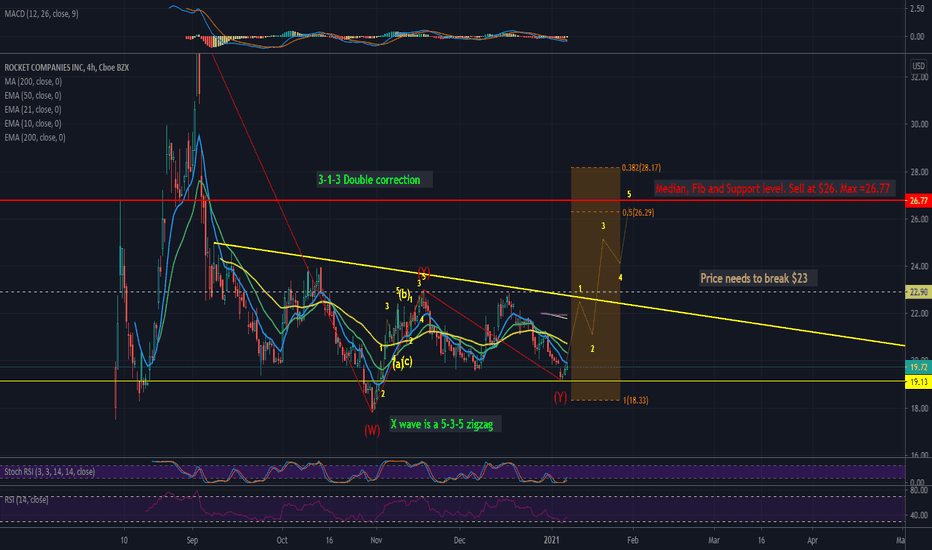This screenshot has height=550, width=932.
Task: Click the Dec label on time axis
Action: (459, 540)
